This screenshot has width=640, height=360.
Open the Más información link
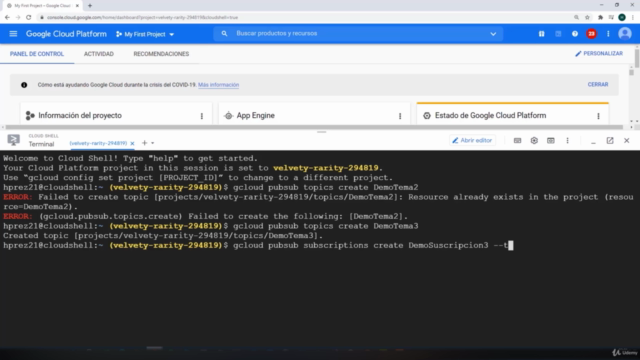218,85
